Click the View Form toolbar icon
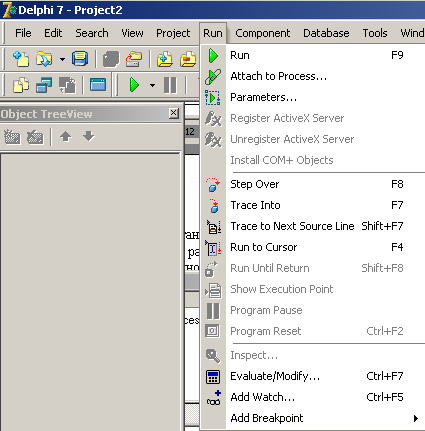Viewport: 425px width, 431px height. tap(44, 85)
